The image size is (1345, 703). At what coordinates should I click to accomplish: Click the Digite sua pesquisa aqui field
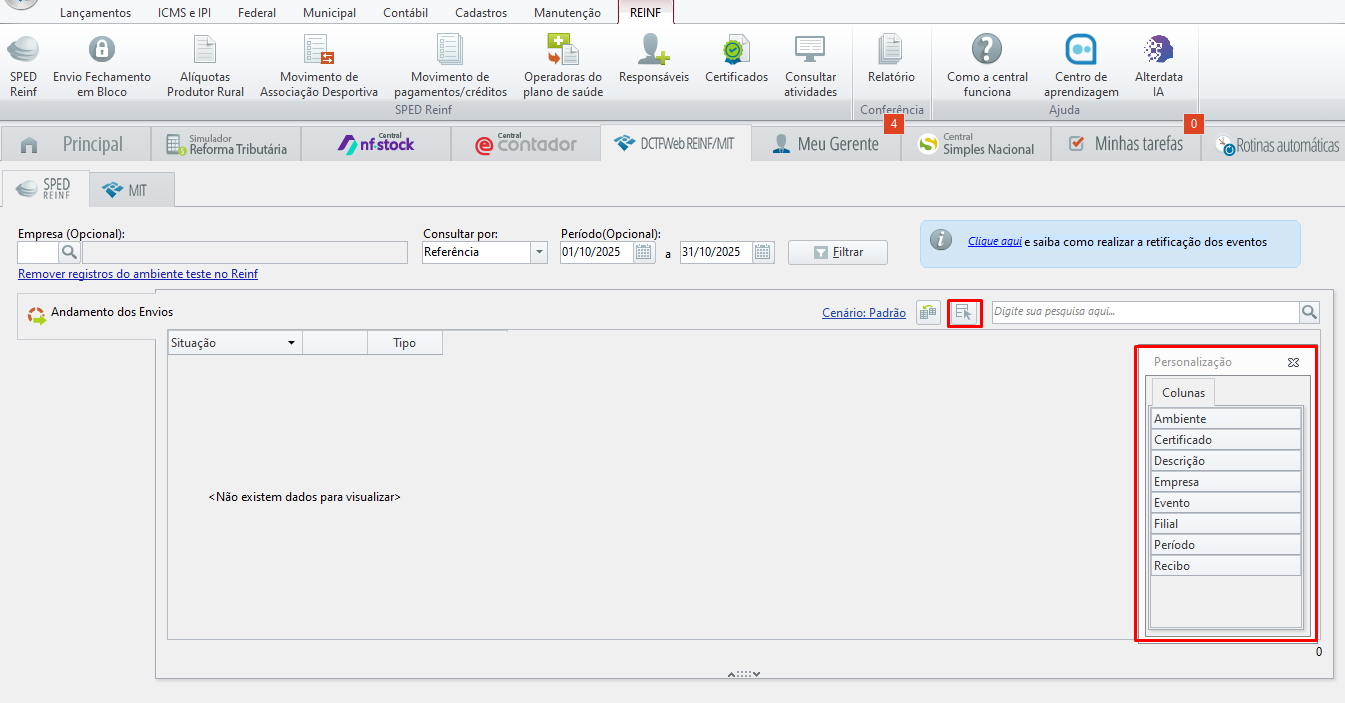tap(1145, 313)
